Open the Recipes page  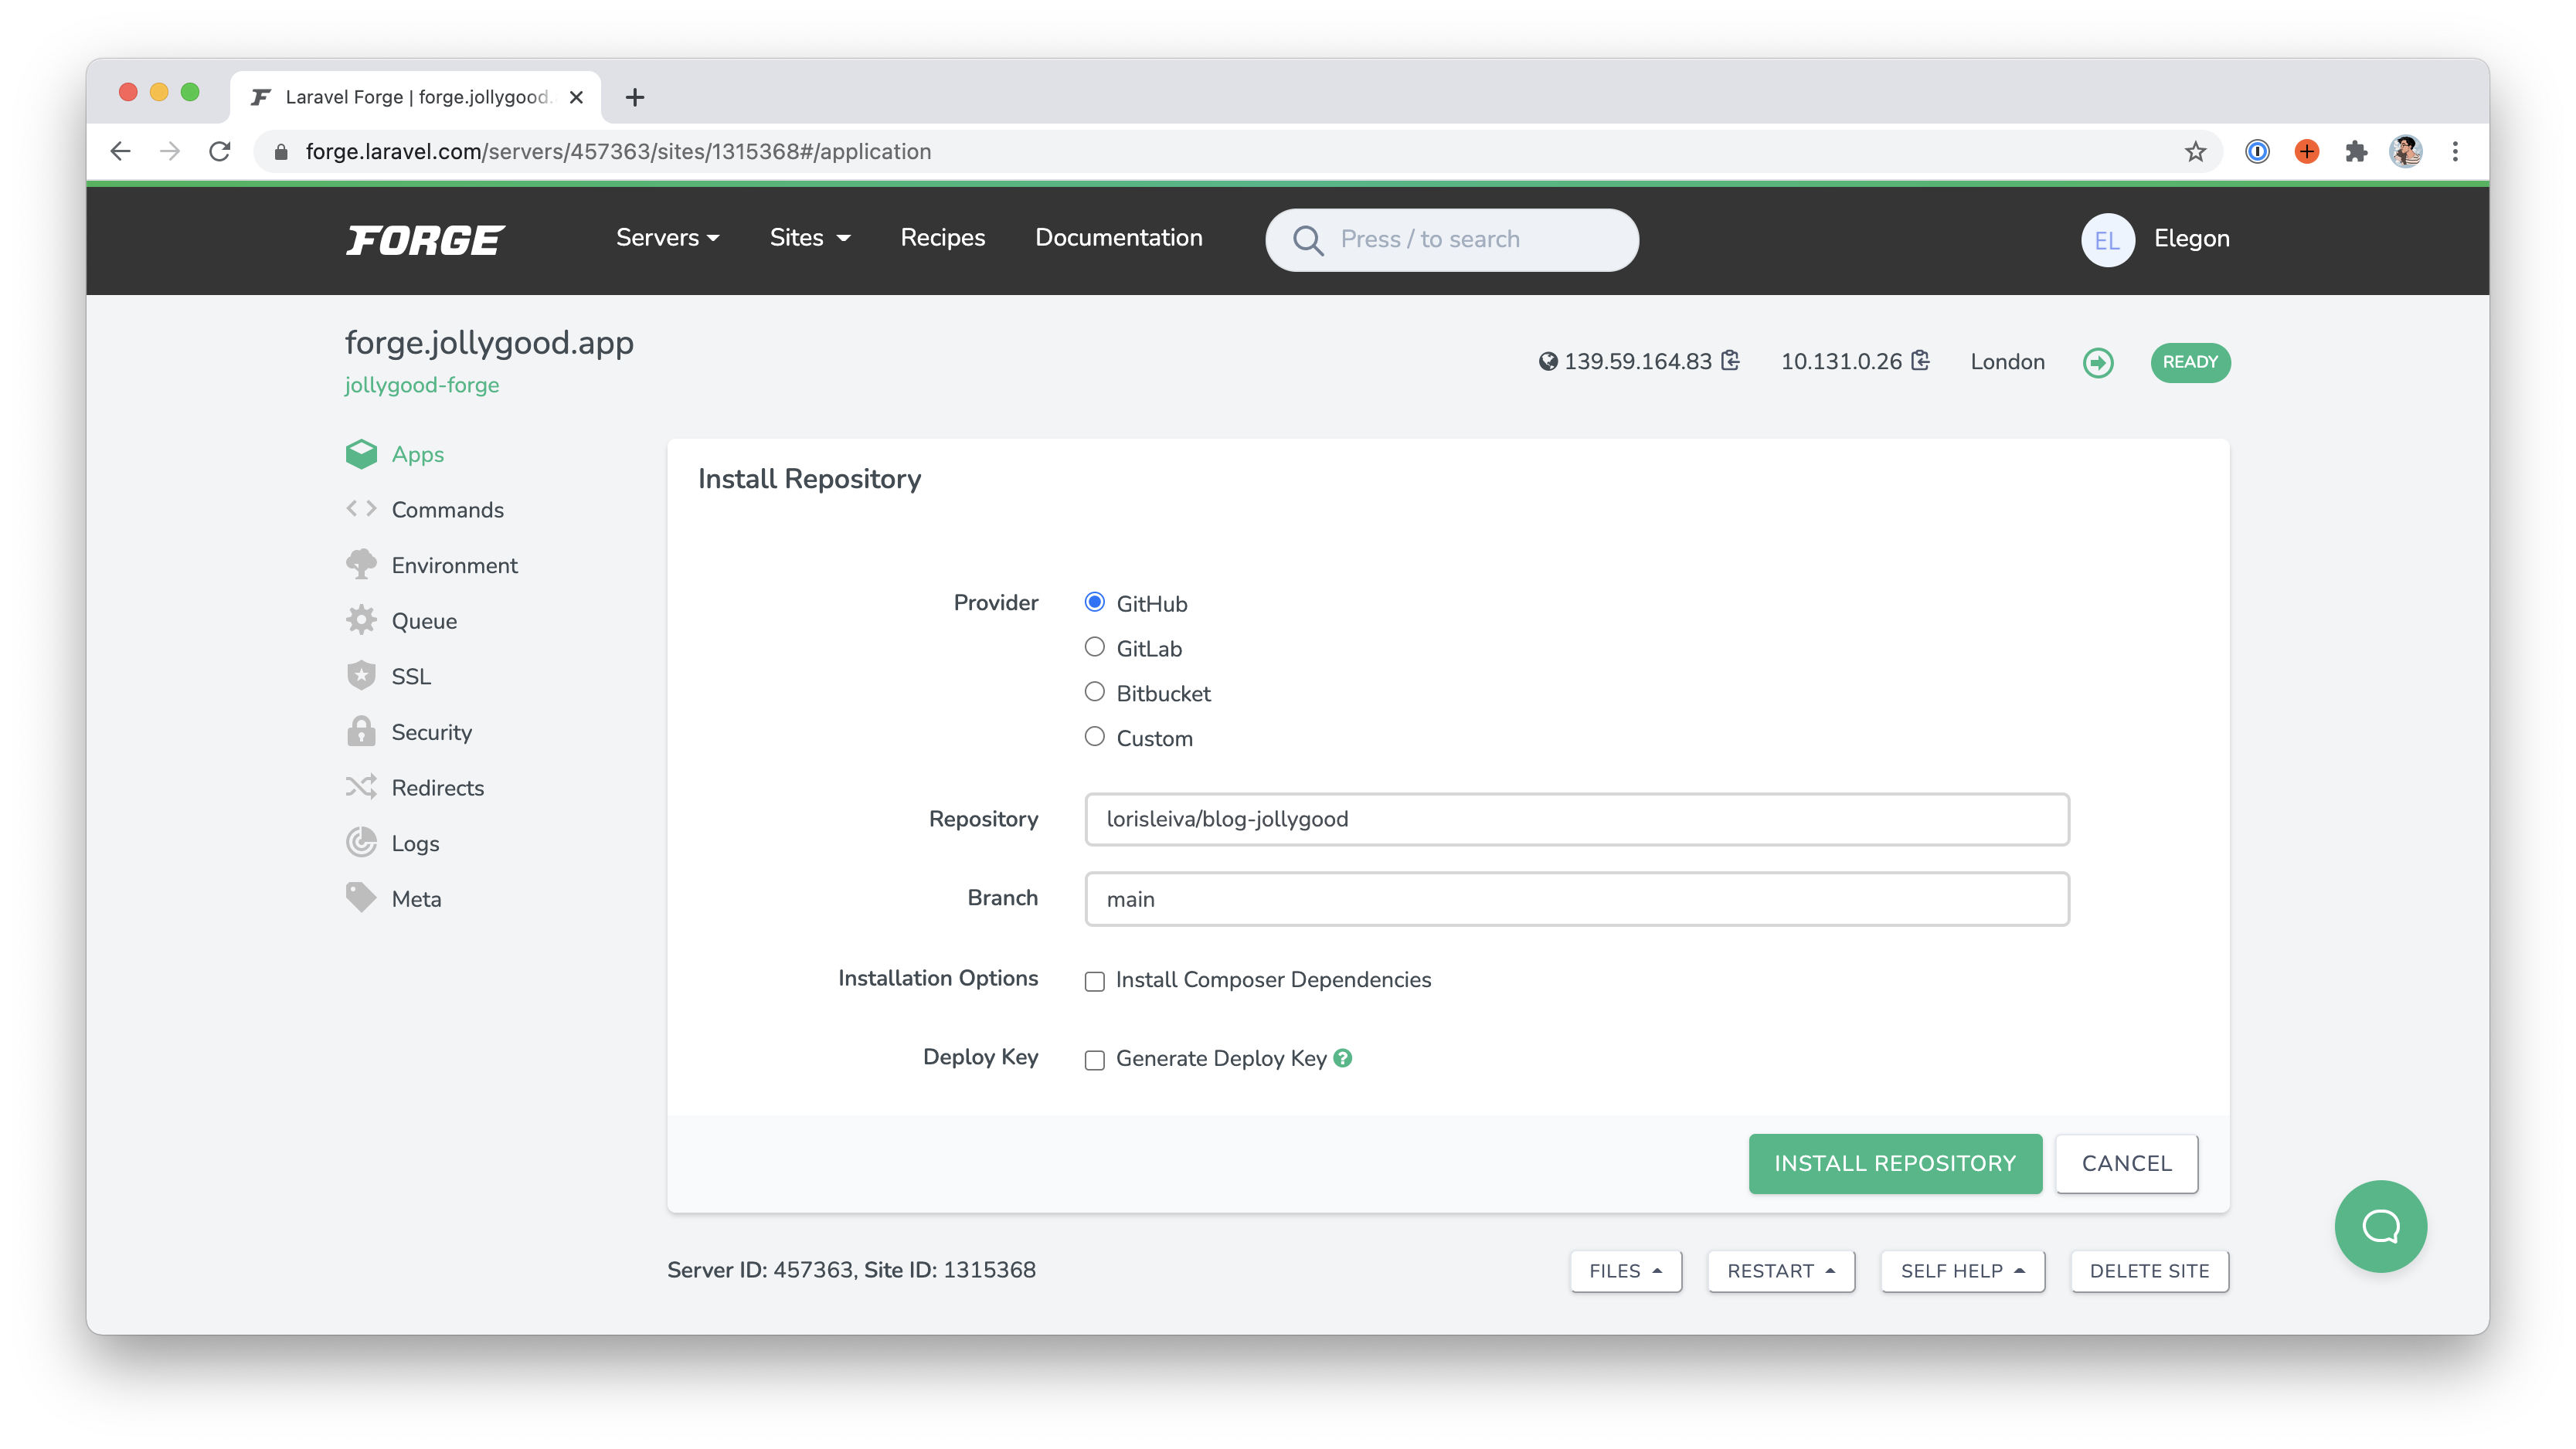(942, 238)
